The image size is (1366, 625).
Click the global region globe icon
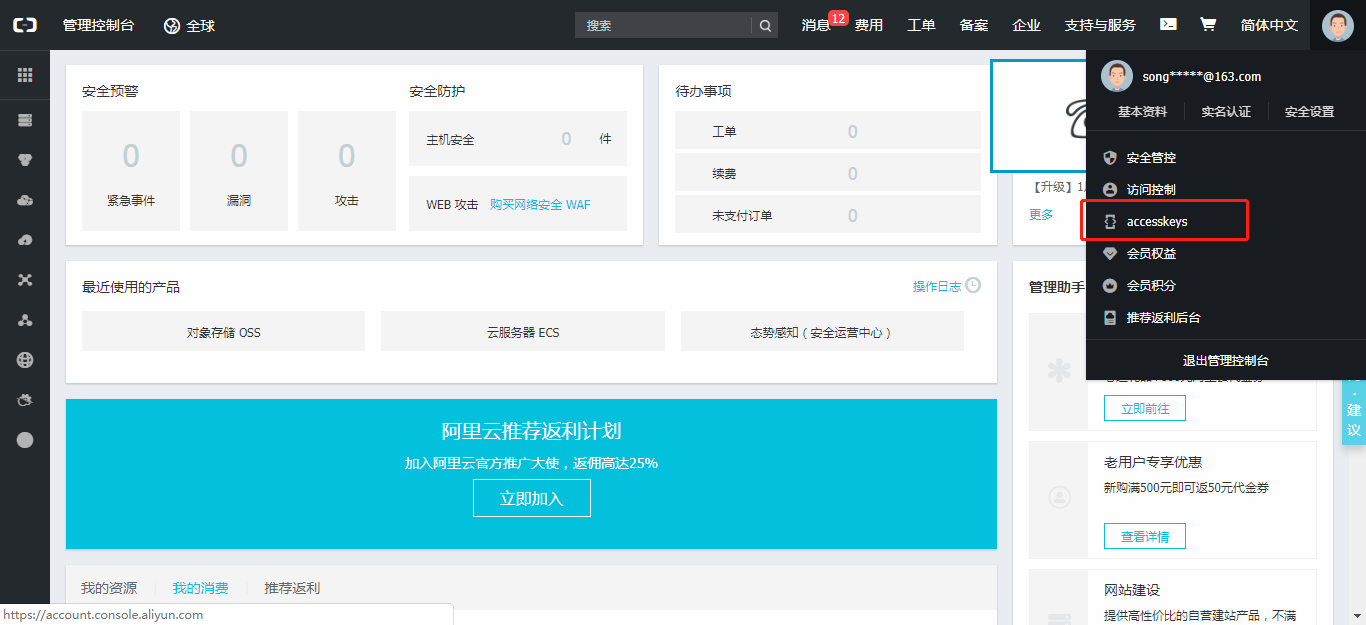click(x=171, y=25)
